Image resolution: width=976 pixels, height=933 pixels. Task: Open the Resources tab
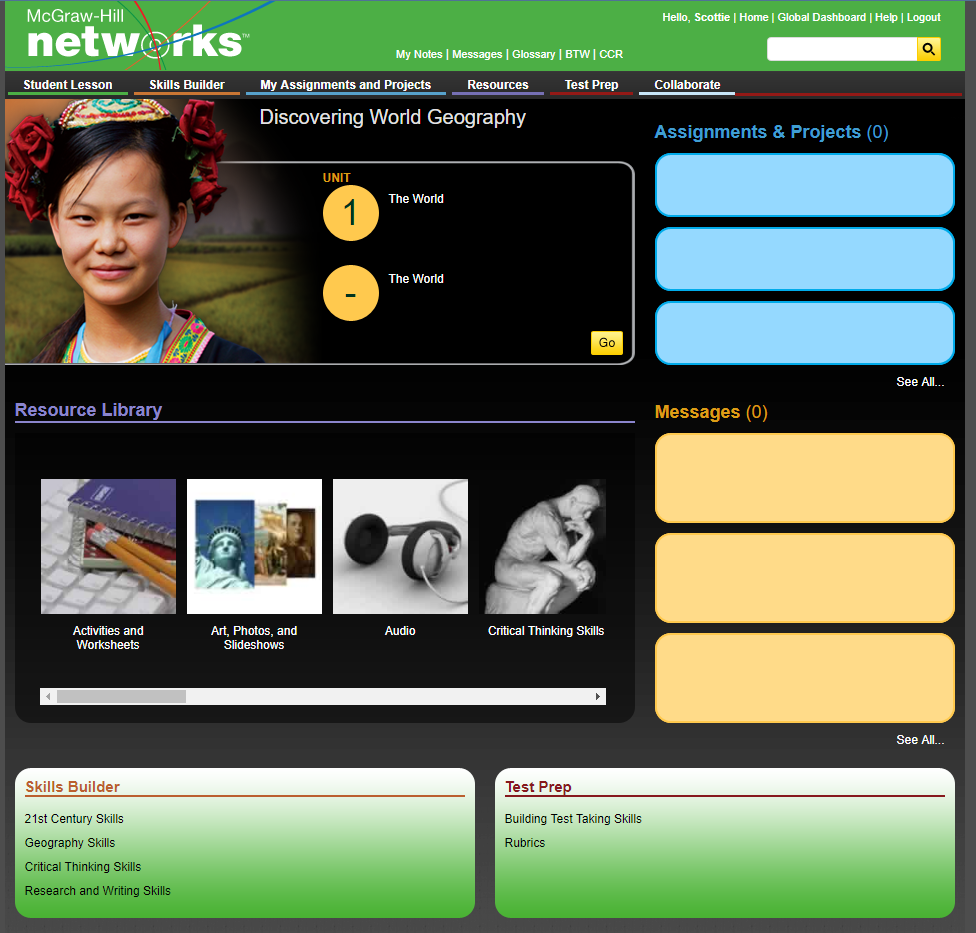coord(497,85)
